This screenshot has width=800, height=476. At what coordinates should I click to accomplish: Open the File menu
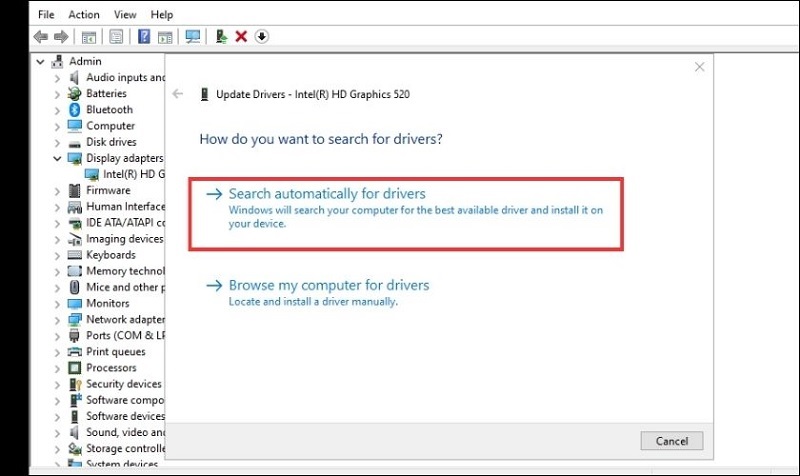46,15
